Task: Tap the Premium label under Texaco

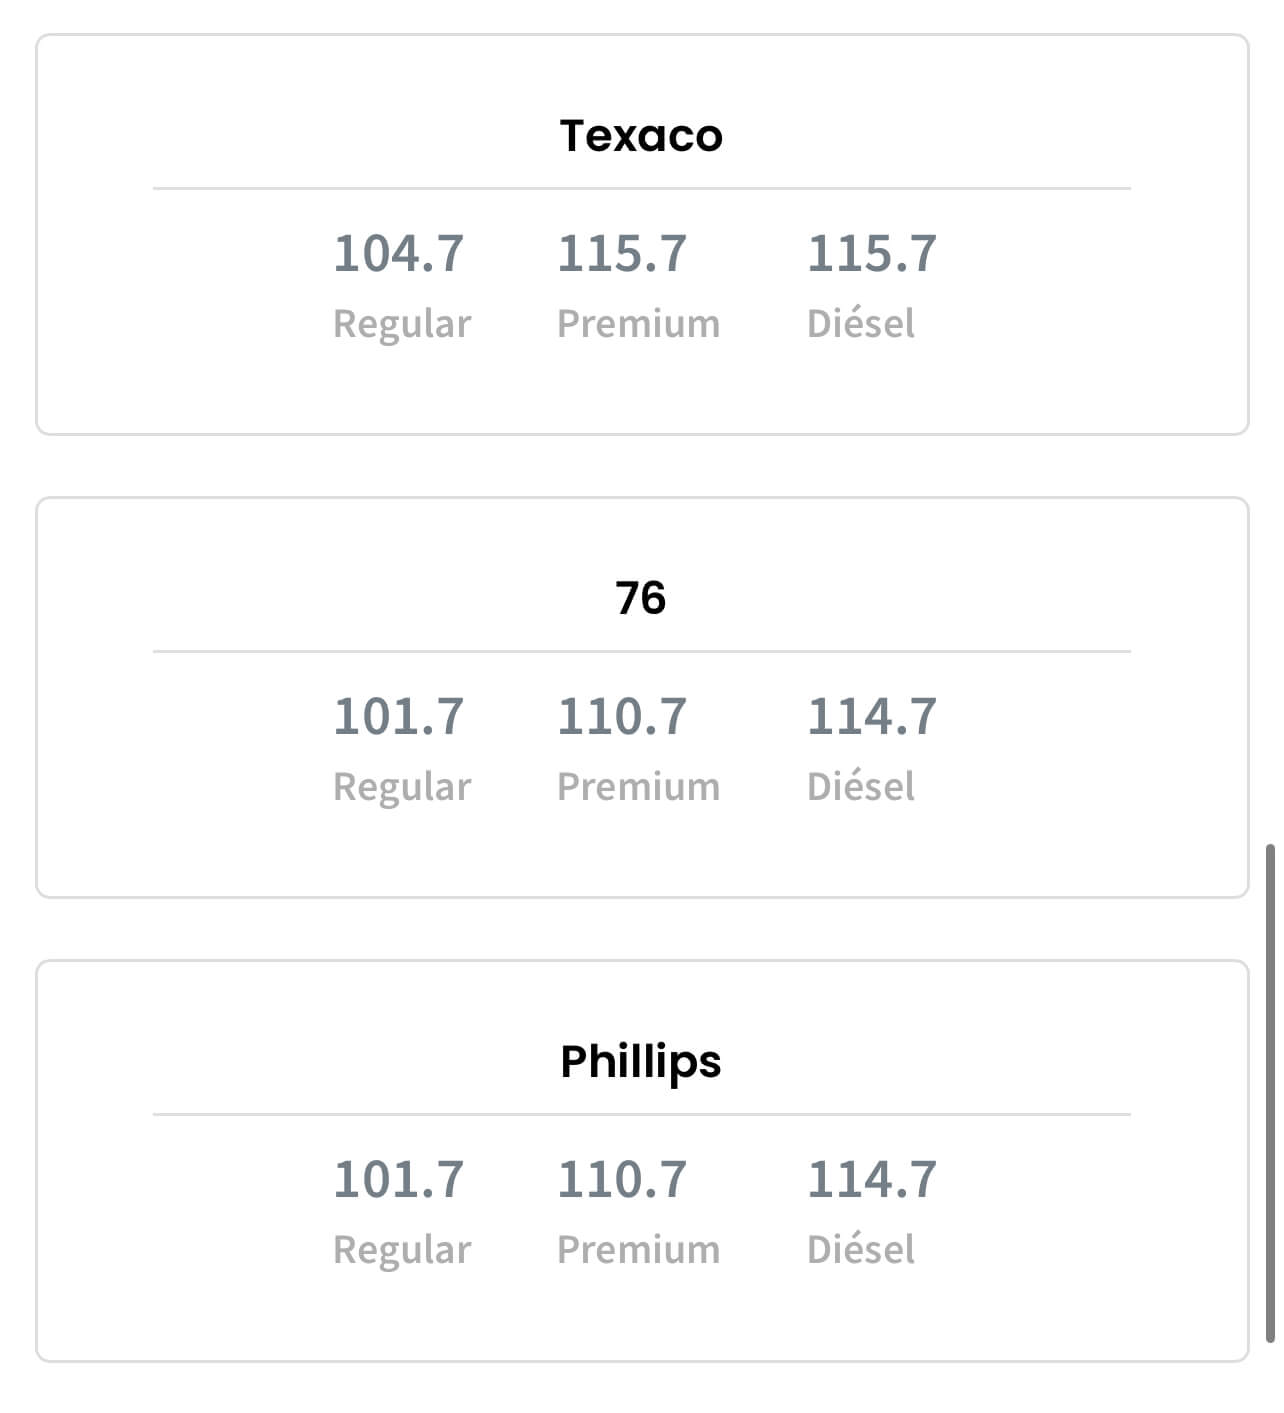Action: point(638,324)
